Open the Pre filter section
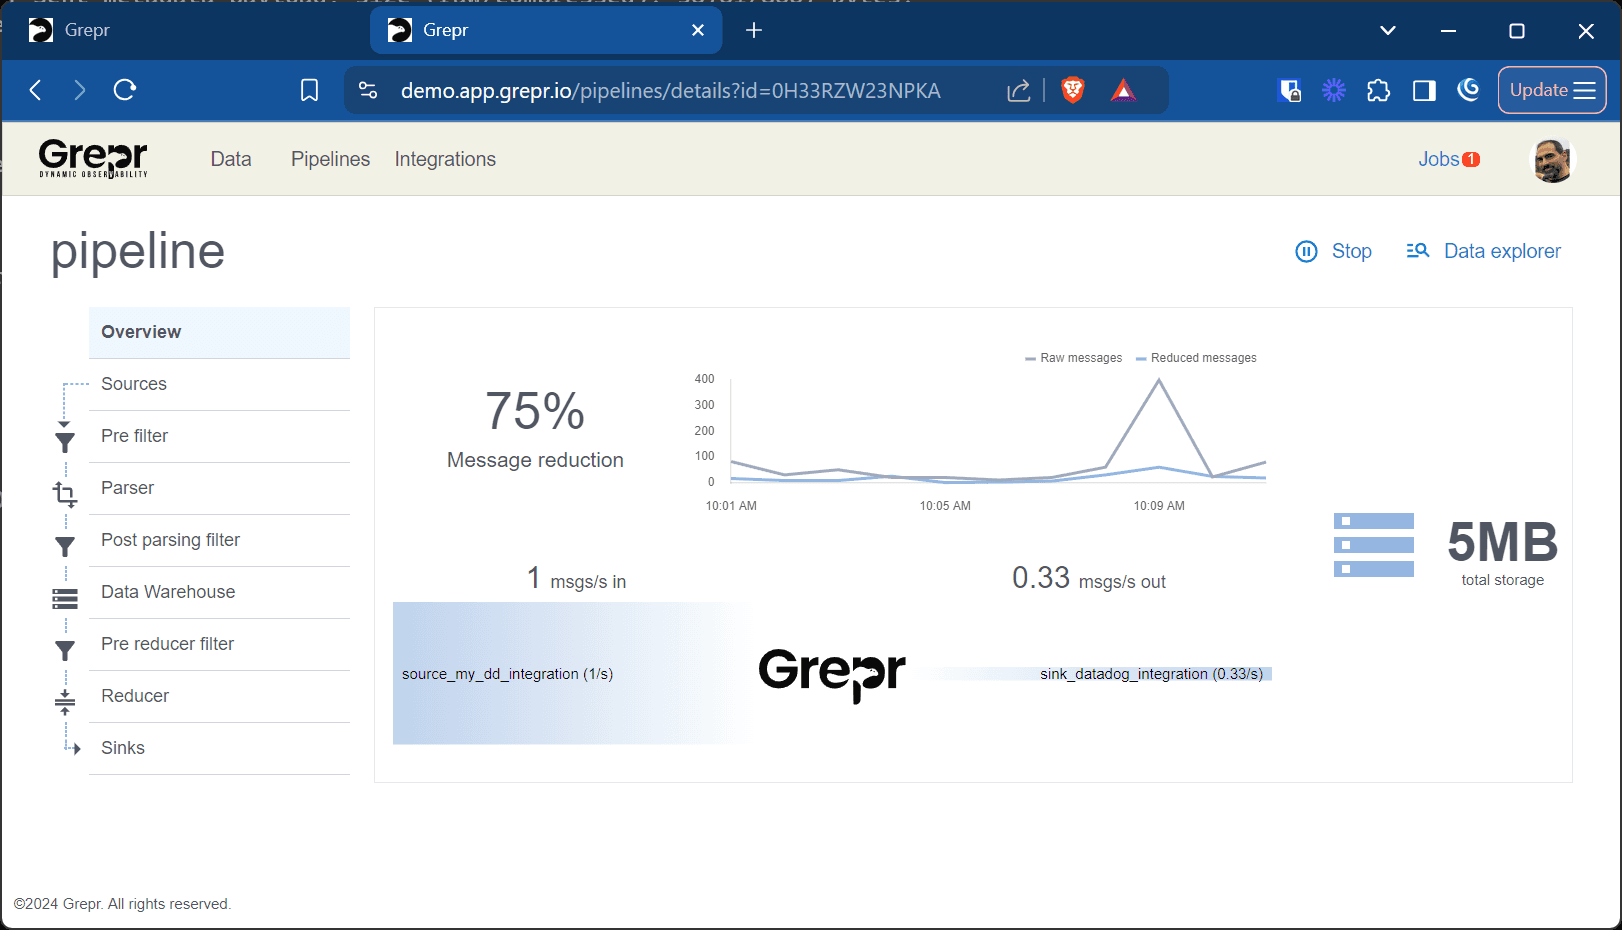The height and width of the screenshot is (930, 1622). 219,436
